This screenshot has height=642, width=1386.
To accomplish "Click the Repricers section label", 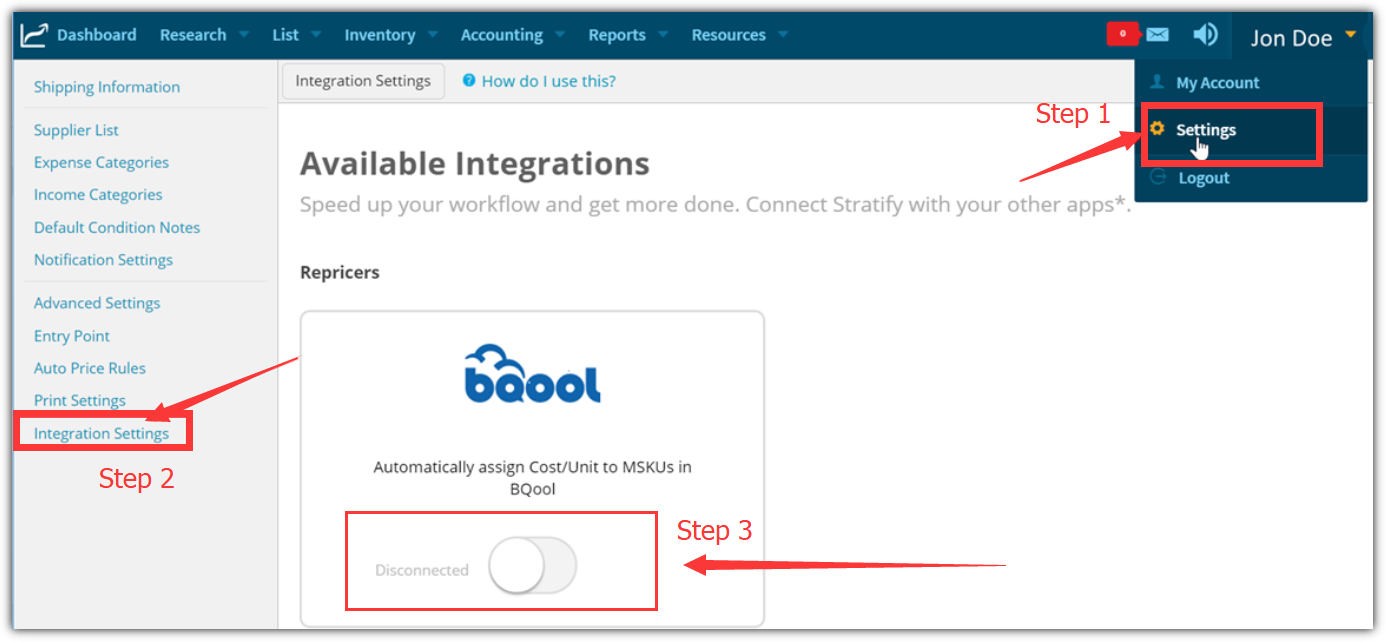I will tap(340, 272).
